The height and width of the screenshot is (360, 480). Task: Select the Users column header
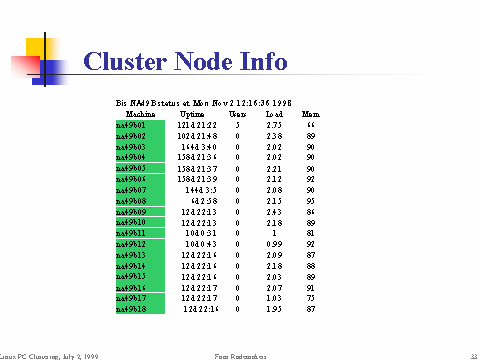click(x=237, y=114)
